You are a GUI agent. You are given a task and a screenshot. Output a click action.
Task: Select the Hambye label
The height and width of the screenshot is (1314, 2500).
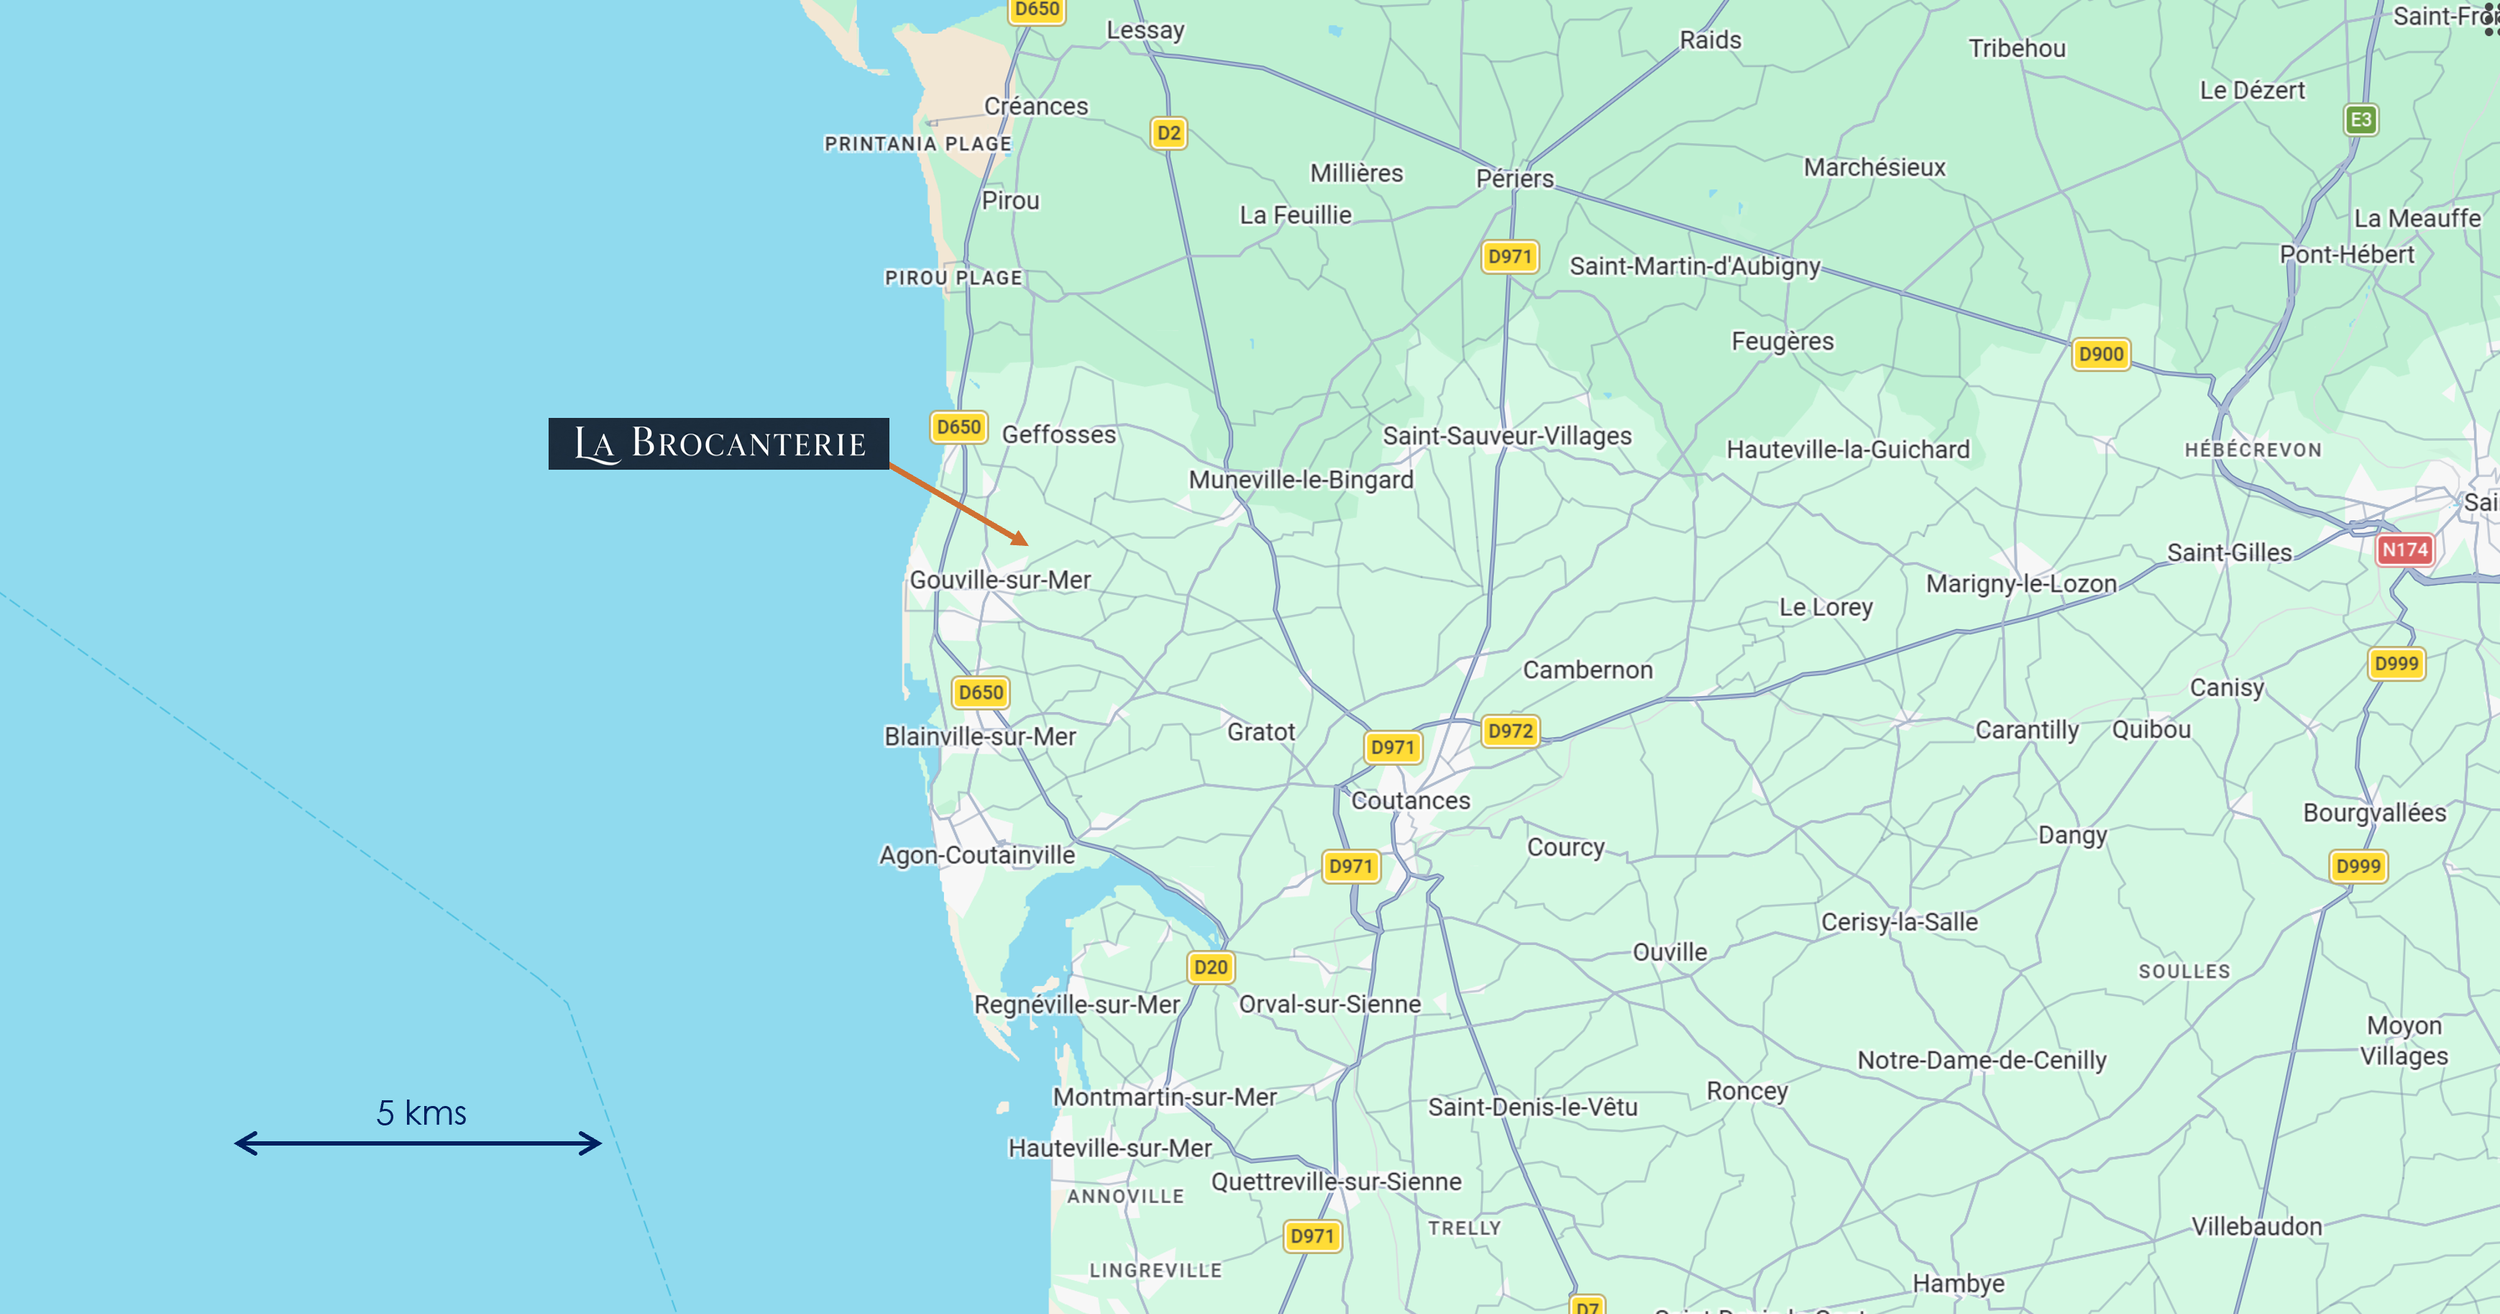coord(1958,1284)
